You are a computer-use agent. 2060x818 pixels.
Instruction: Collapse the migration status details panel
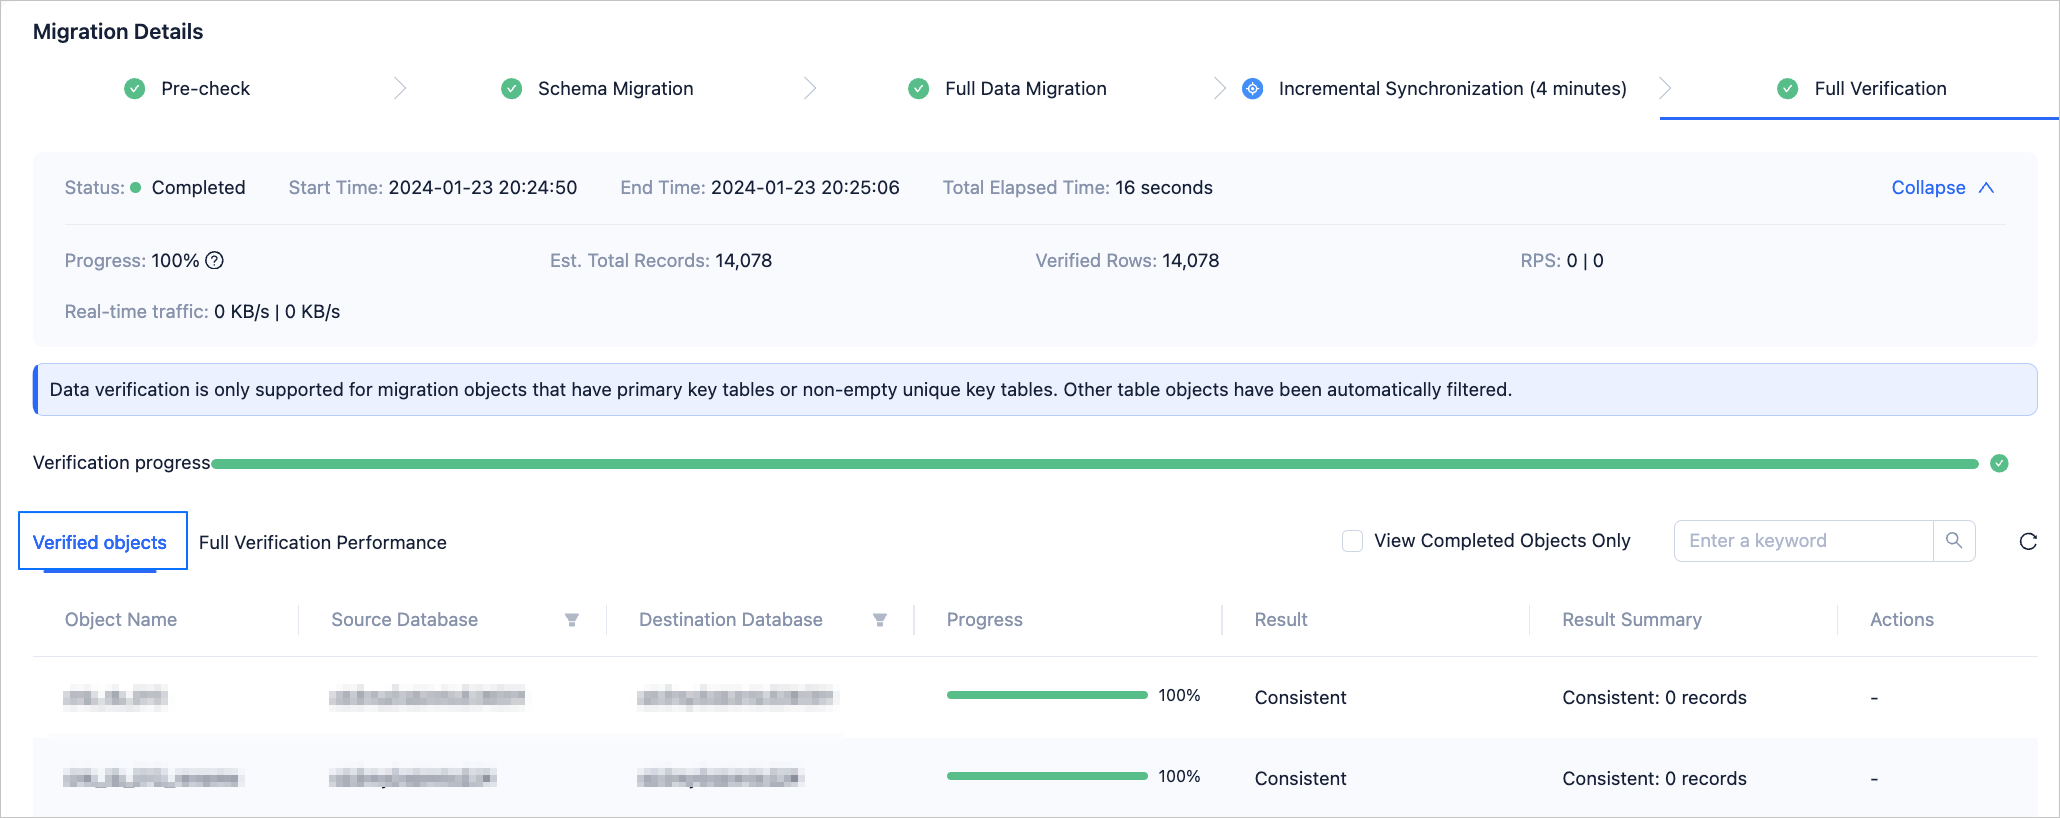(1943, 188)
